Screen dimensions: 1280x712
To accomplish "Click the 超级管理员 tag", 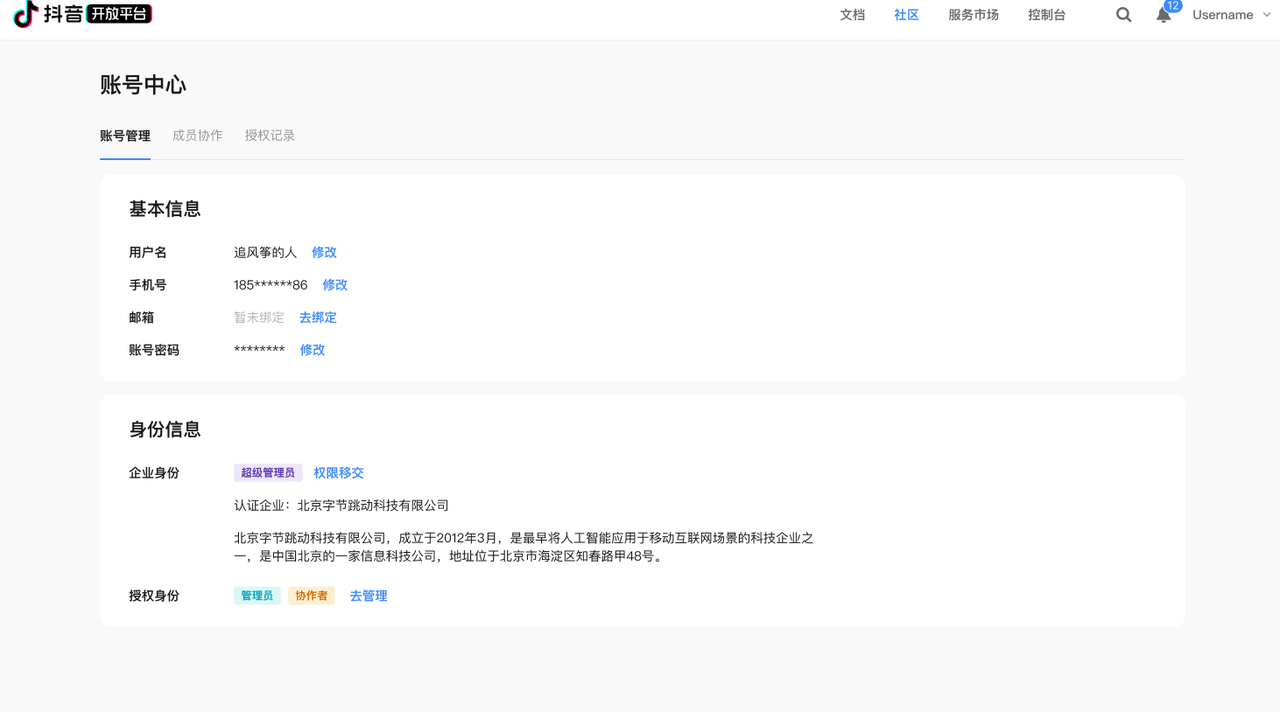I will pyautogui.click(x=268, y=473).
